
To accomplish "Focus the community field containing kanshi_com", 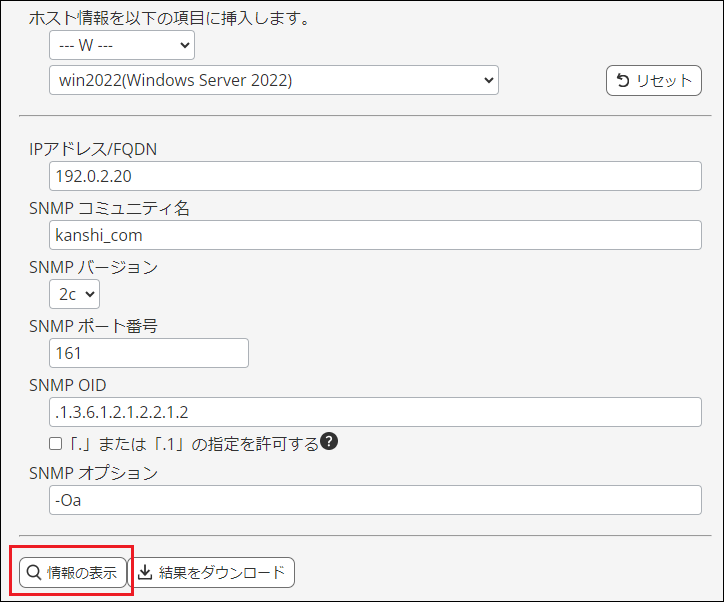I will pos(375,235).
